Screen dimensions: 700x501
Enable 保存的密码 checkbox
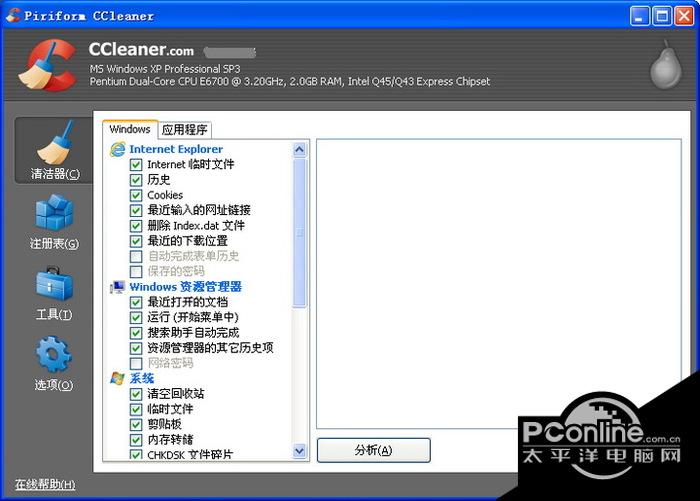click(x=136, y=271)
